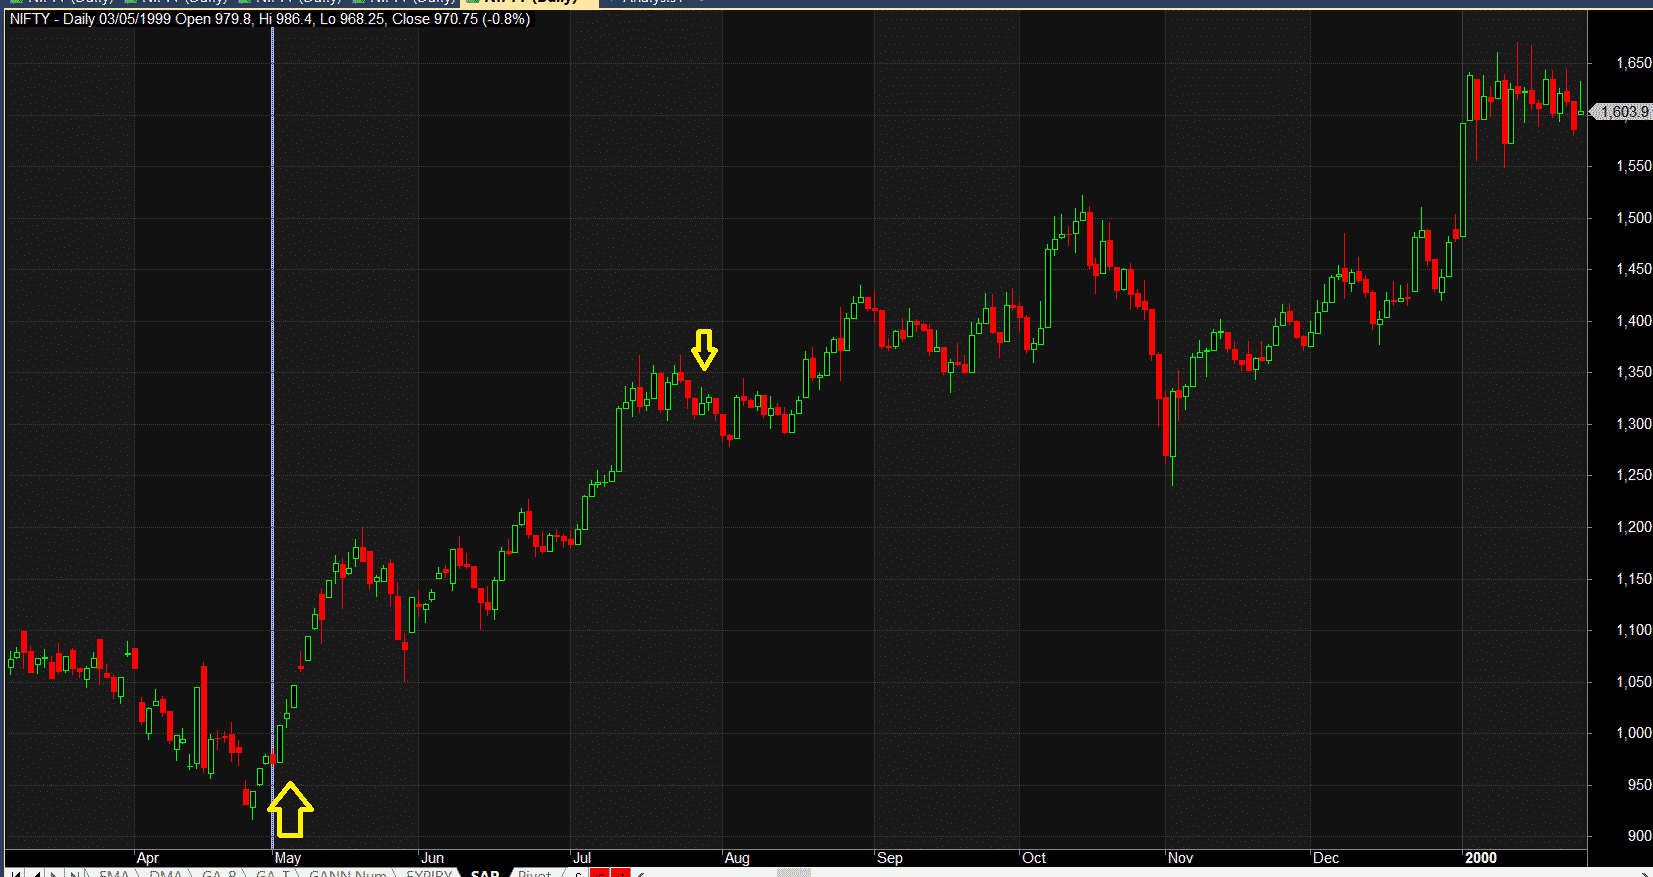Click the scrollbar left arrow button

click(x=641, y=874)
